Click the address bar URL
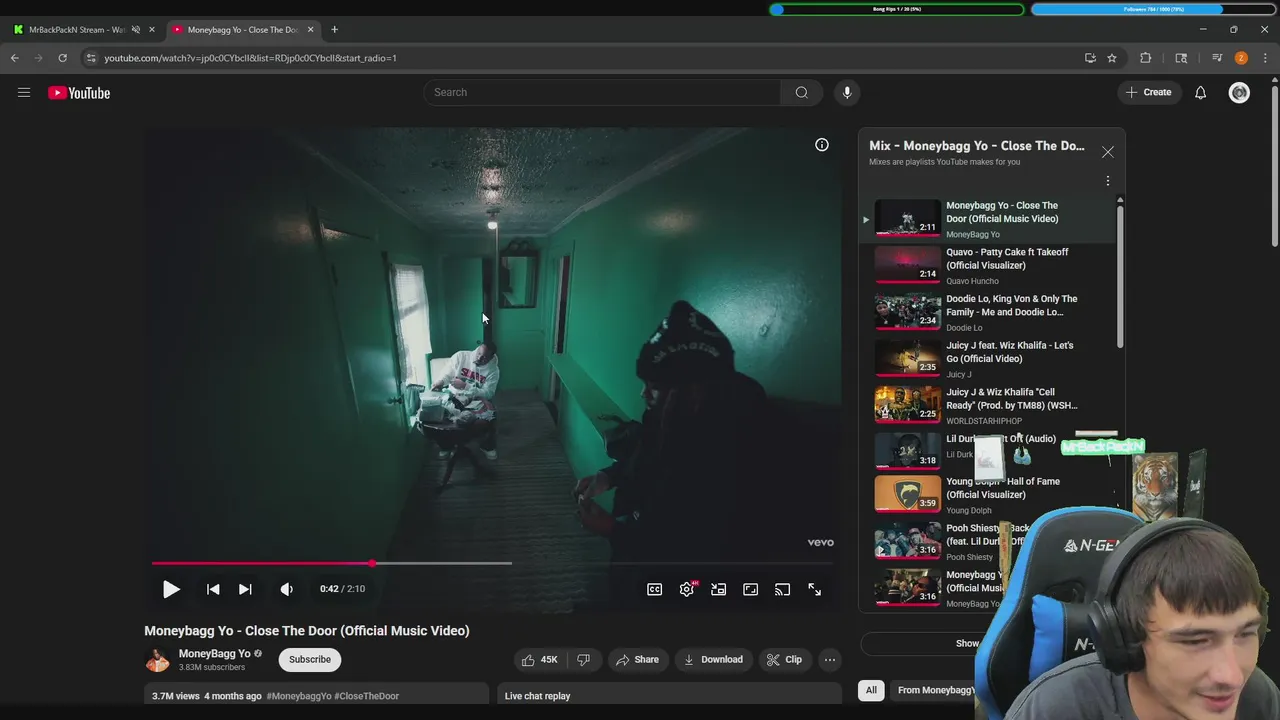Image resolution: width=1280 pixels, height=720 pixels. pyautogui.click(x=250, y=58)
